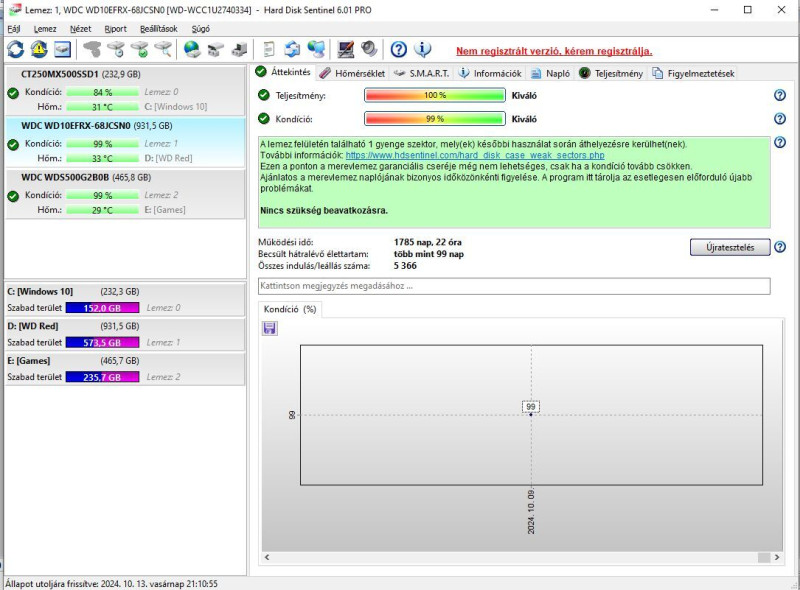Image resolution: width=800 pixels, height=590 pixels.
Task: Click the Újratesztelés button
Action: tap(730, 247)
